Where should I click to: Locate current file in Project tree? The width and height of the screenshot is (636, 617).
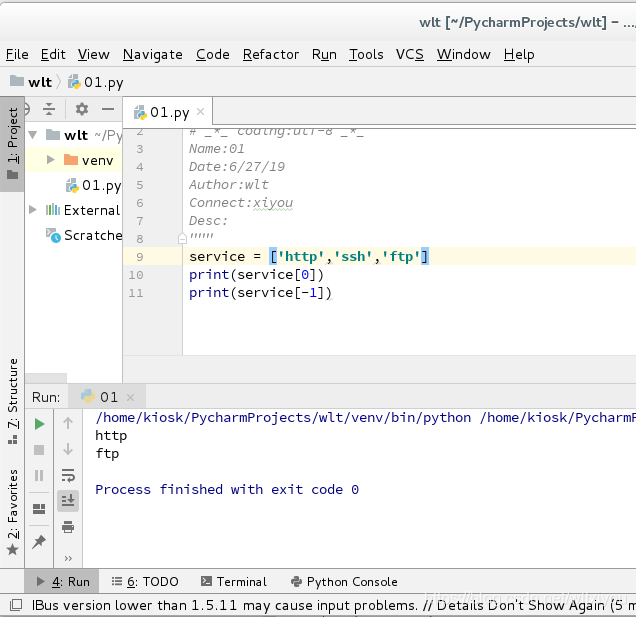tap(27, 109)
